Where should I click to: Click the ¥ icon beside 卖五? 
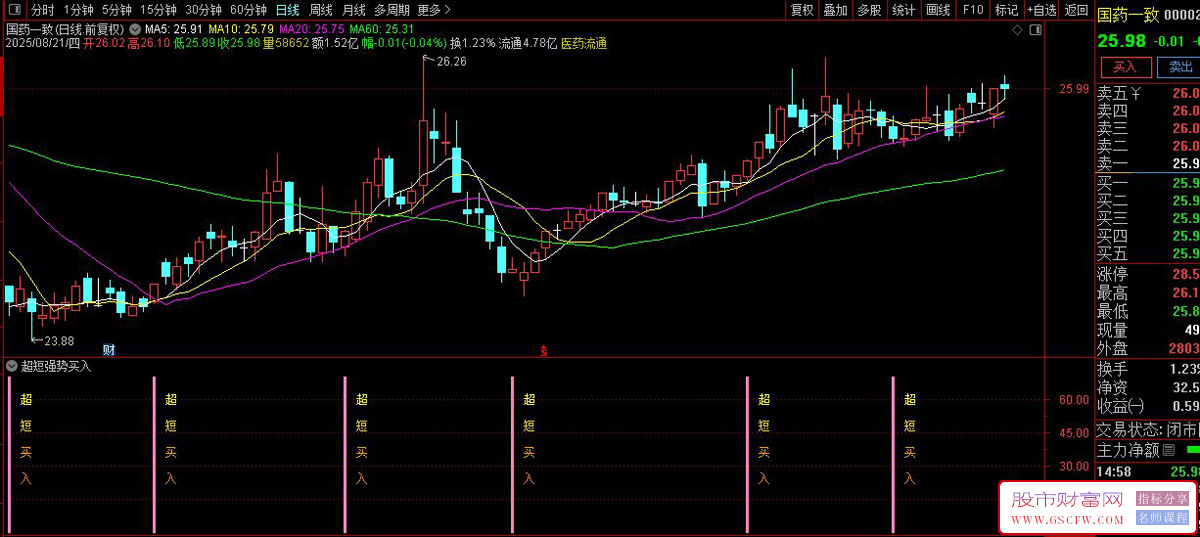(x=1136, y=93)
